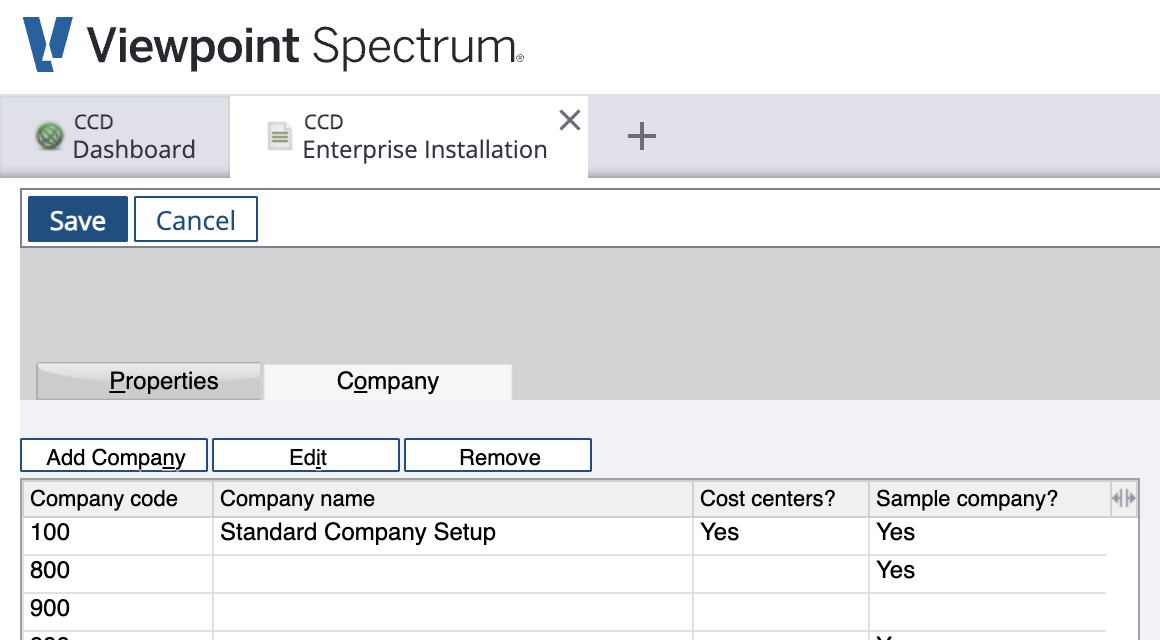This screenshot has height=640, width=1160.
Task: Click the Viewpoint Spectrum logo
Action: click(x=272, y=44)
